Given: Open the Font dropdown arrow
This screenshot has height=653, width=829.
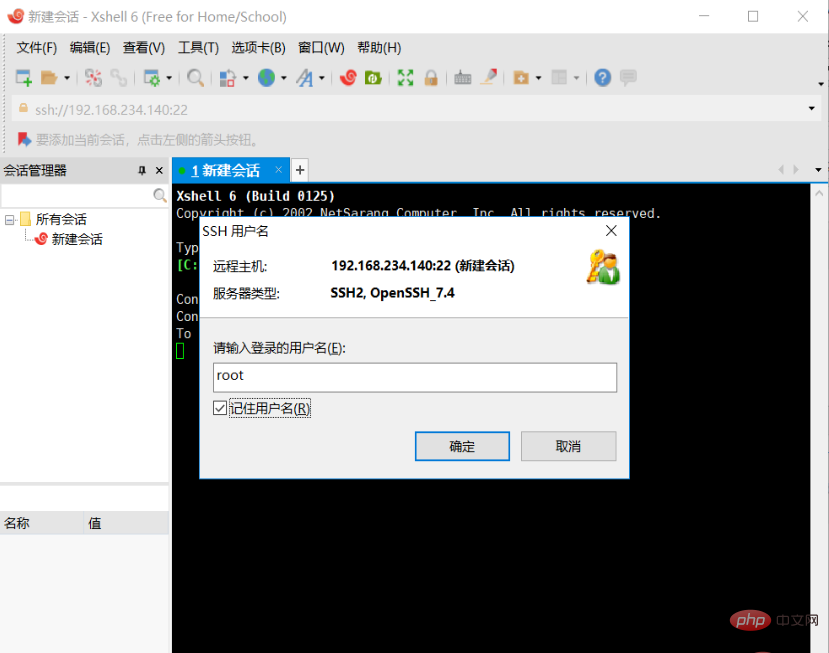Looking at the screenshot, I should click(321, 78).
